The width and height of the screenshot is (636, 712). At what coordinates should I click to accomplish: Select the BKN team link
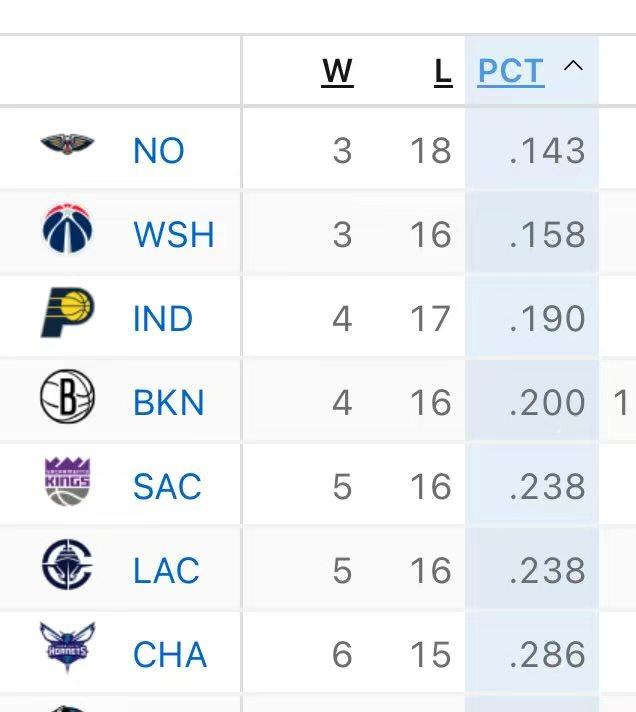click(168, 403)
